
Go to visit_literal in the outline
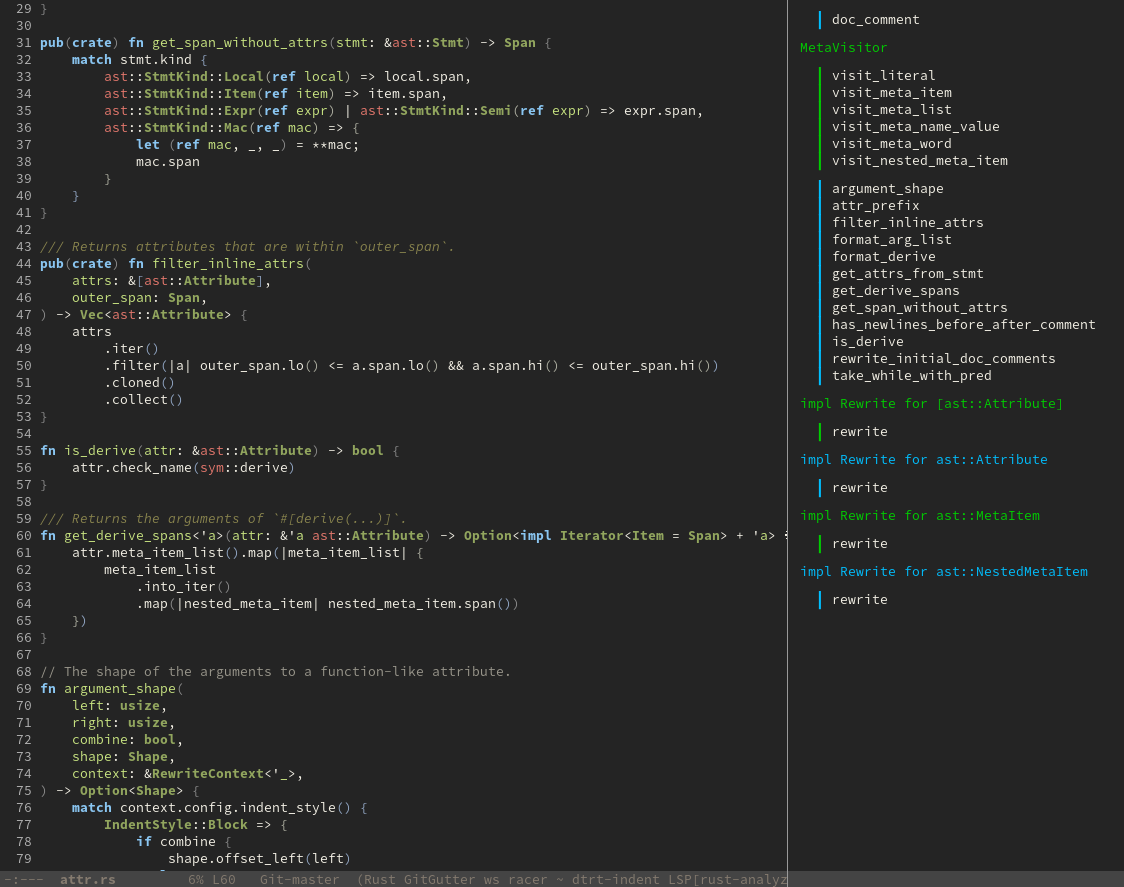883,75
